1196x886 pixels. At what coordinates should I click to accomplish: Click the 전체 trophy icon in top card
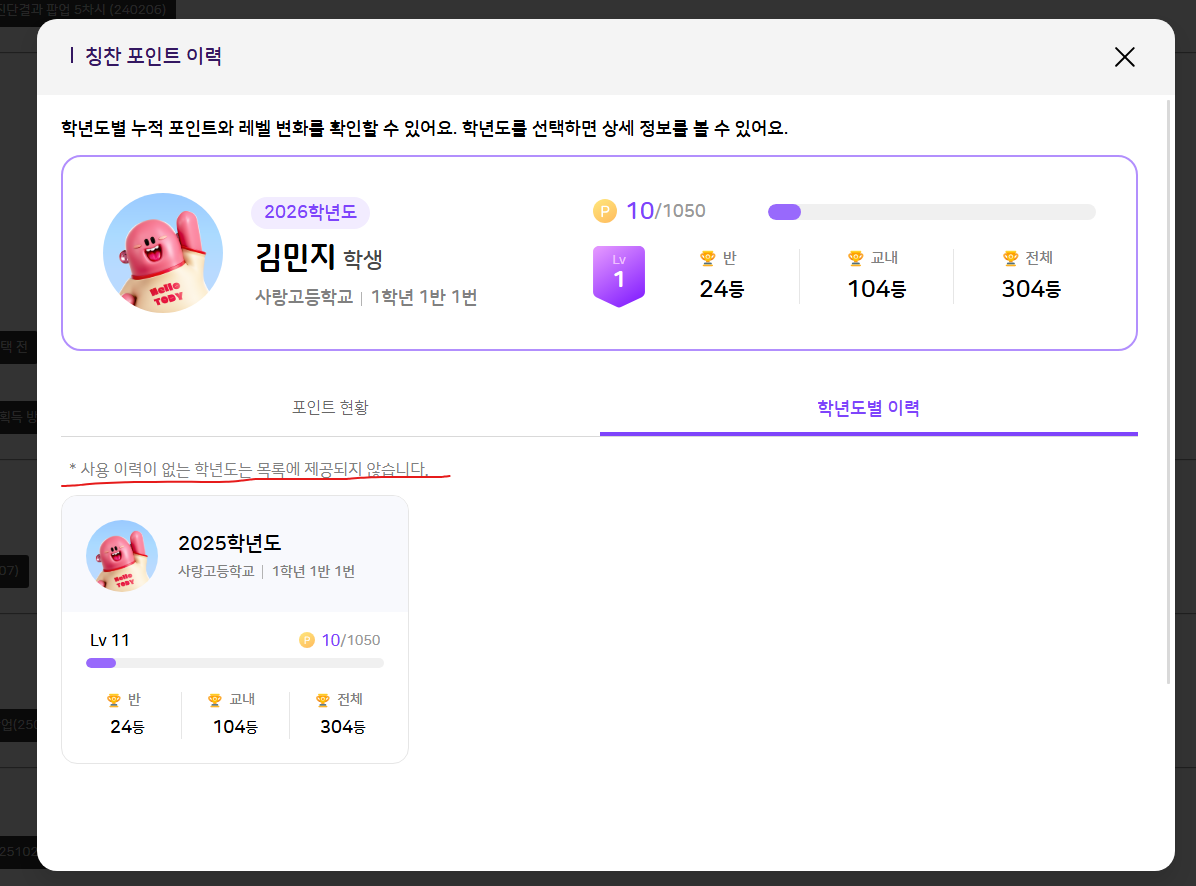point(1010,258)
